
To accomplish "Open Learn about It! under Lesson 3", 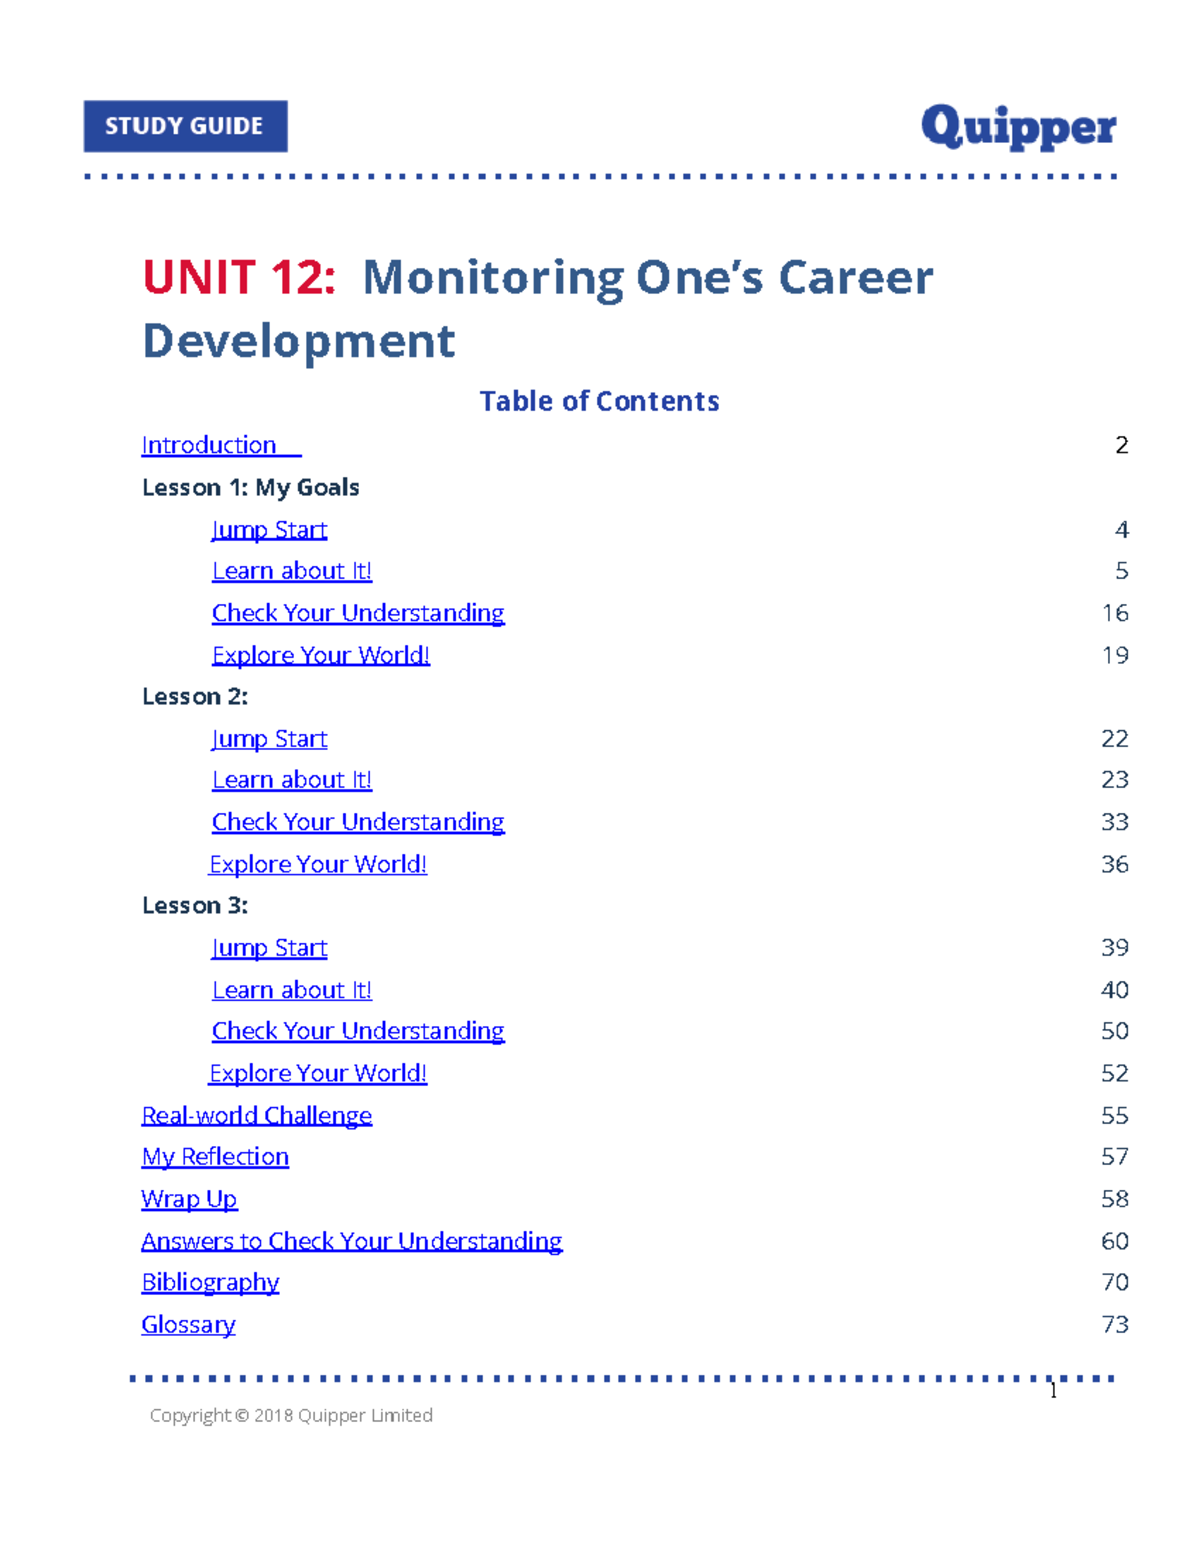I will tap(291, 989).
